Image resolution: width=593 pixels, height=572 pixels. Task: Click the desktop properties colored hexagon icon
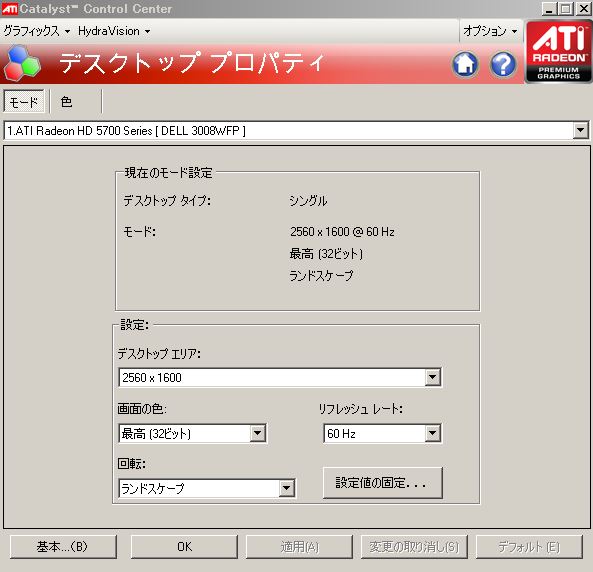22,63
